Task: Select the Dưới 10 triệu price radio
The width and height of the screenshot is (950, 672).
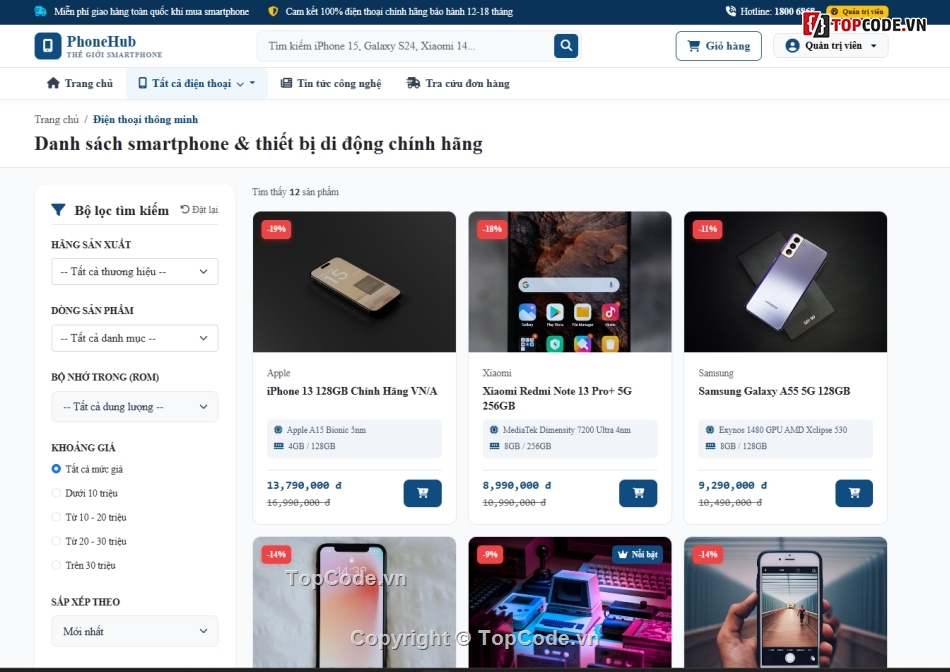Action: 56,493
